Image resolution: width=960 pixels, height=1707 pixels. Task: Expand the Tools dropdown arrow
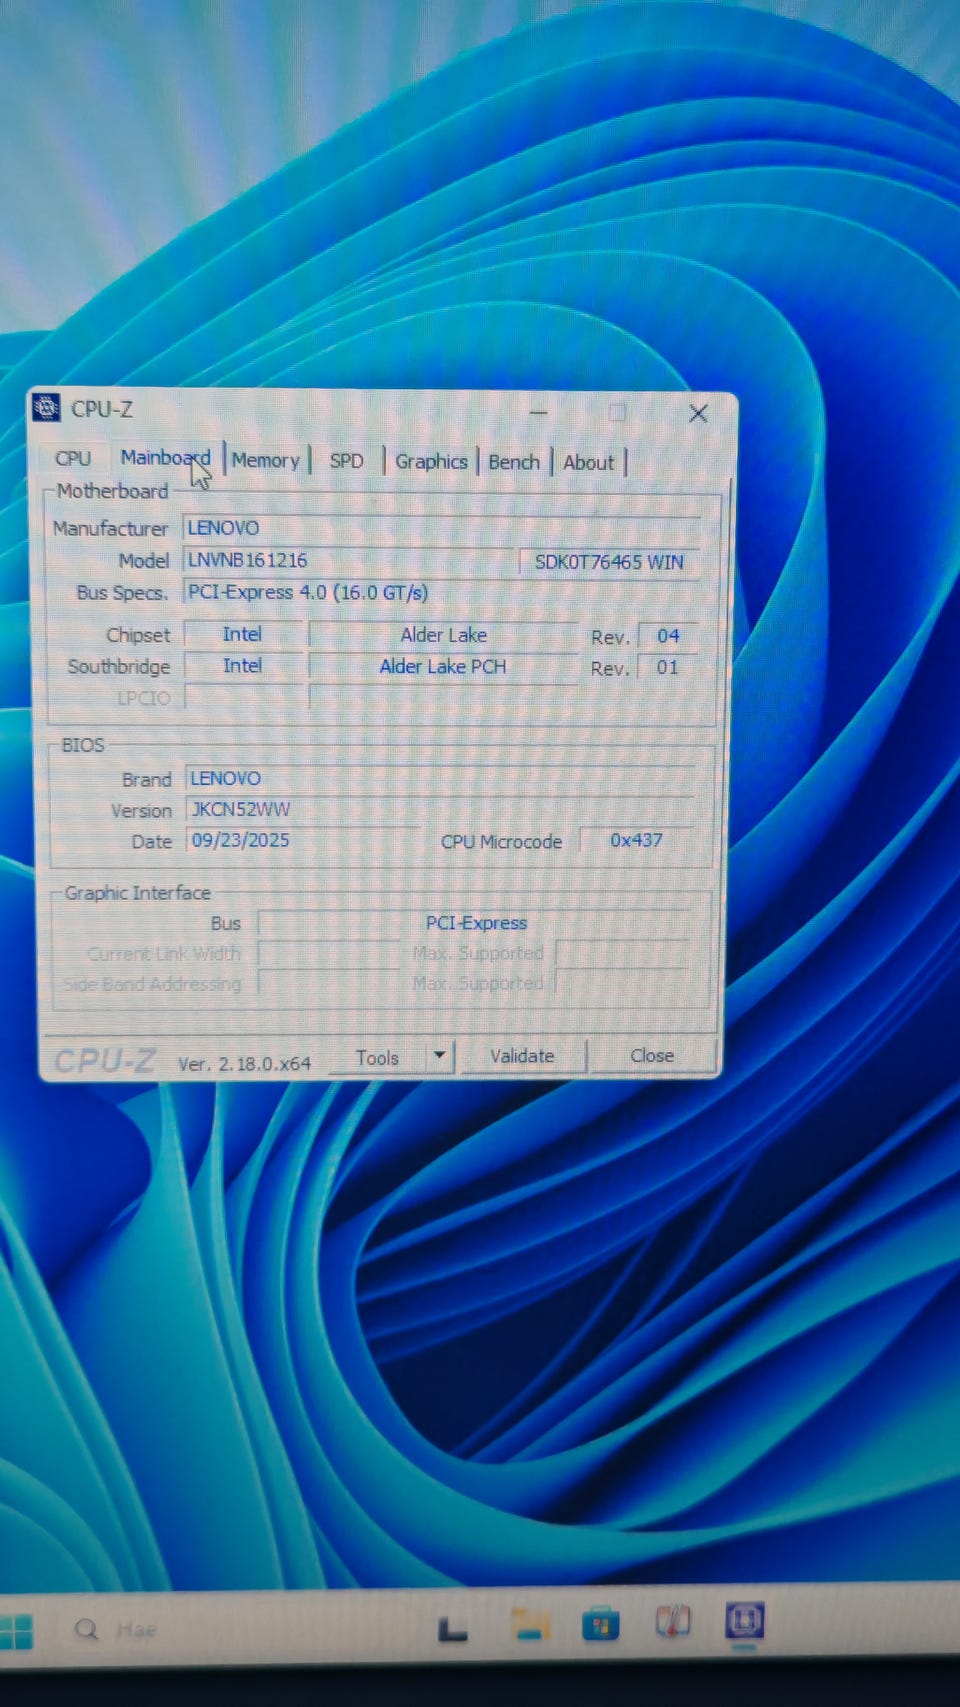(439, 1056)
